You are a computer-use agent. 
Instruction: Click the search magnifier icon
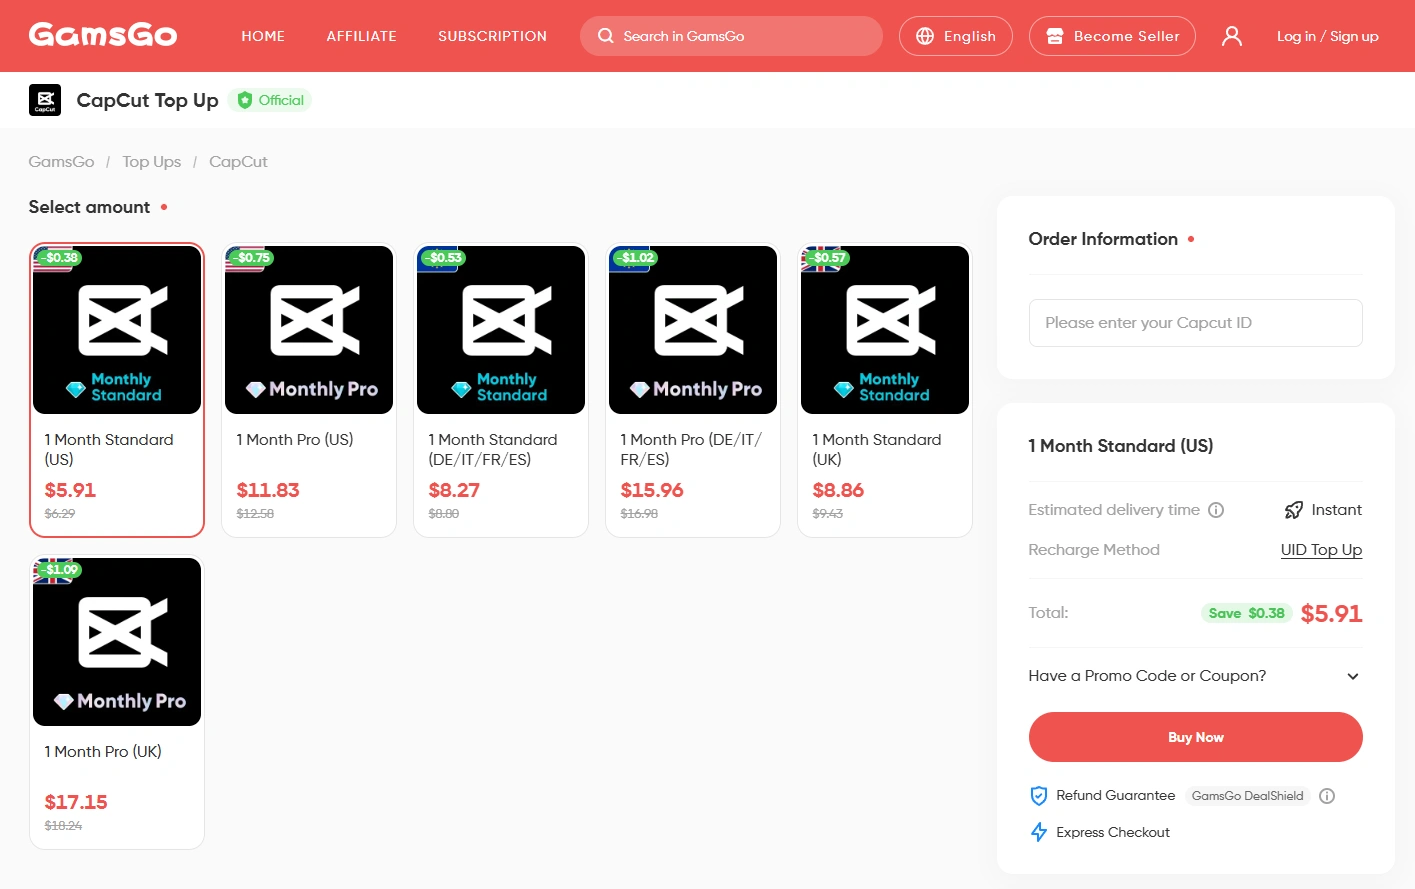[605, 36]
